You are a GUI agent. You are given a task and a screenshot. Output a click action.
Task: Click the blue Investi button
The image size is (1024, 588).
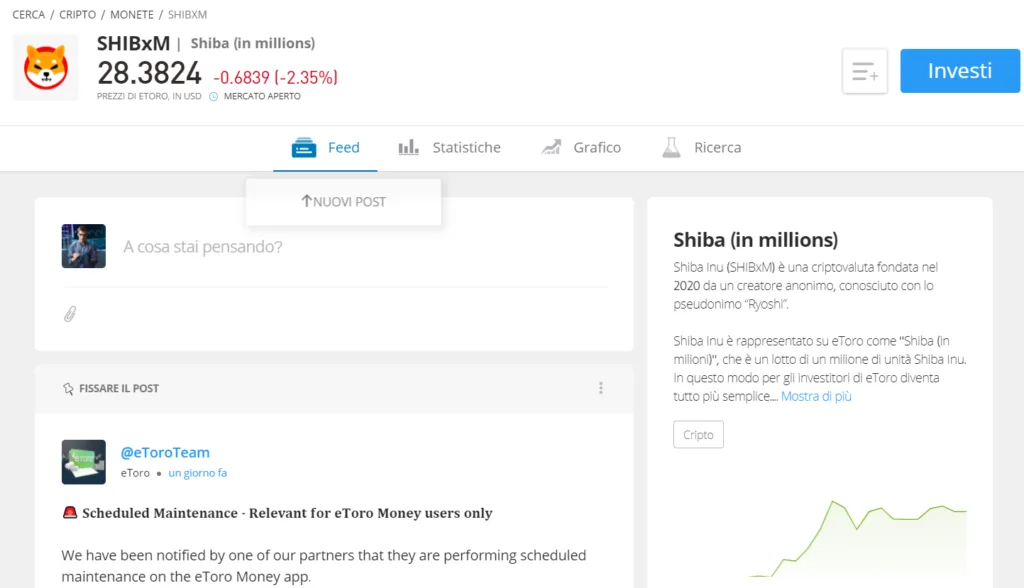coord(959,71)
